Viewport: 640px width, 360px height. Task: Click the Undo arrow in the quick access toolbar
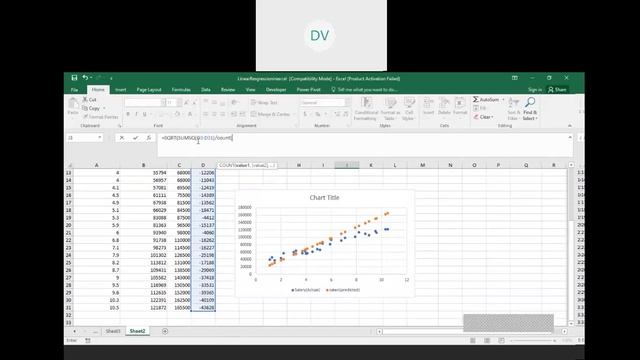pyautogui.click(x=85, y=78)
